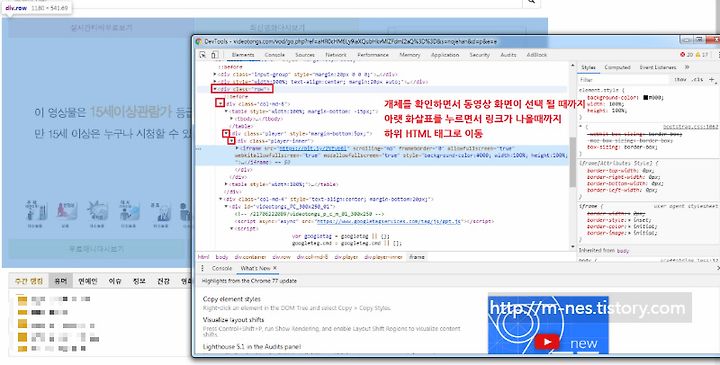Select the 건강 category tab on webpage
This screenshot has width=720, height=365.
(x=163, y=281)
